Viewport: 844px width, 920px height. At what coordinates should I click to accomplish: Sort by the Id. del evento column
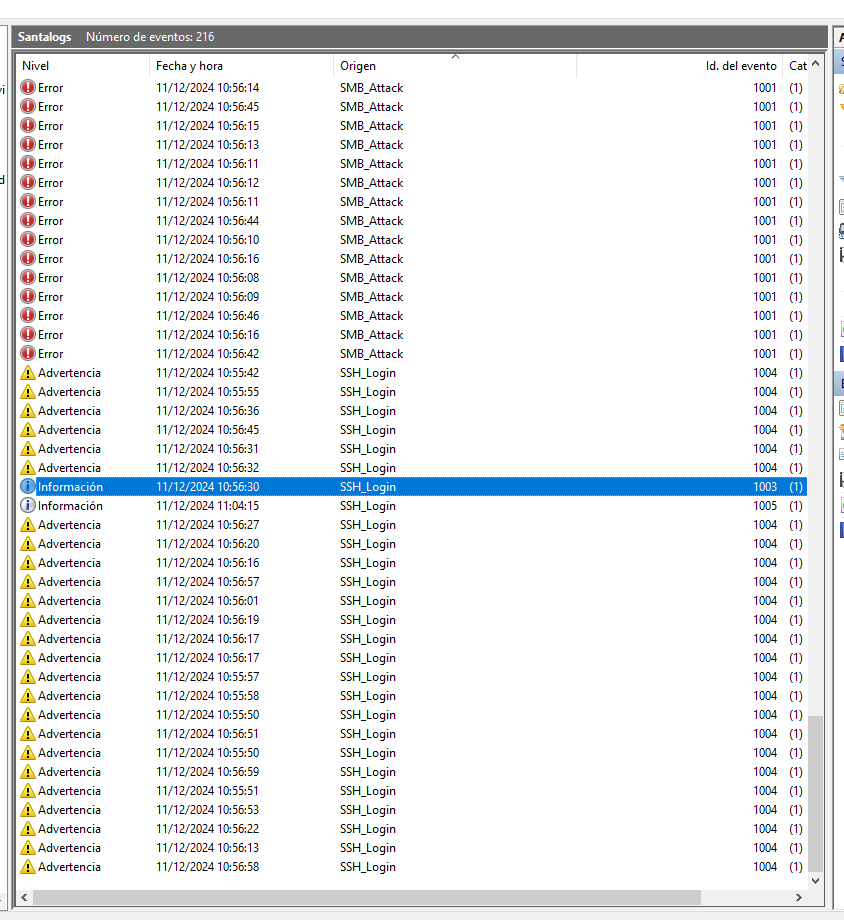point(680,66)
